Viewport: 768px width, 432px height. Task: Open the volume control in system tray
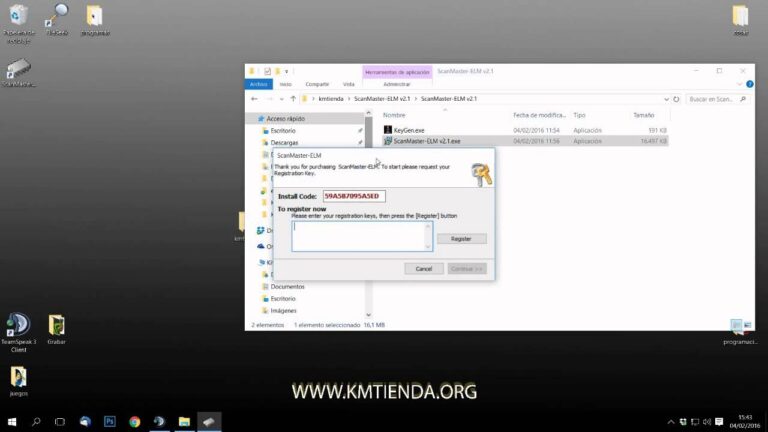pos(707,422)
